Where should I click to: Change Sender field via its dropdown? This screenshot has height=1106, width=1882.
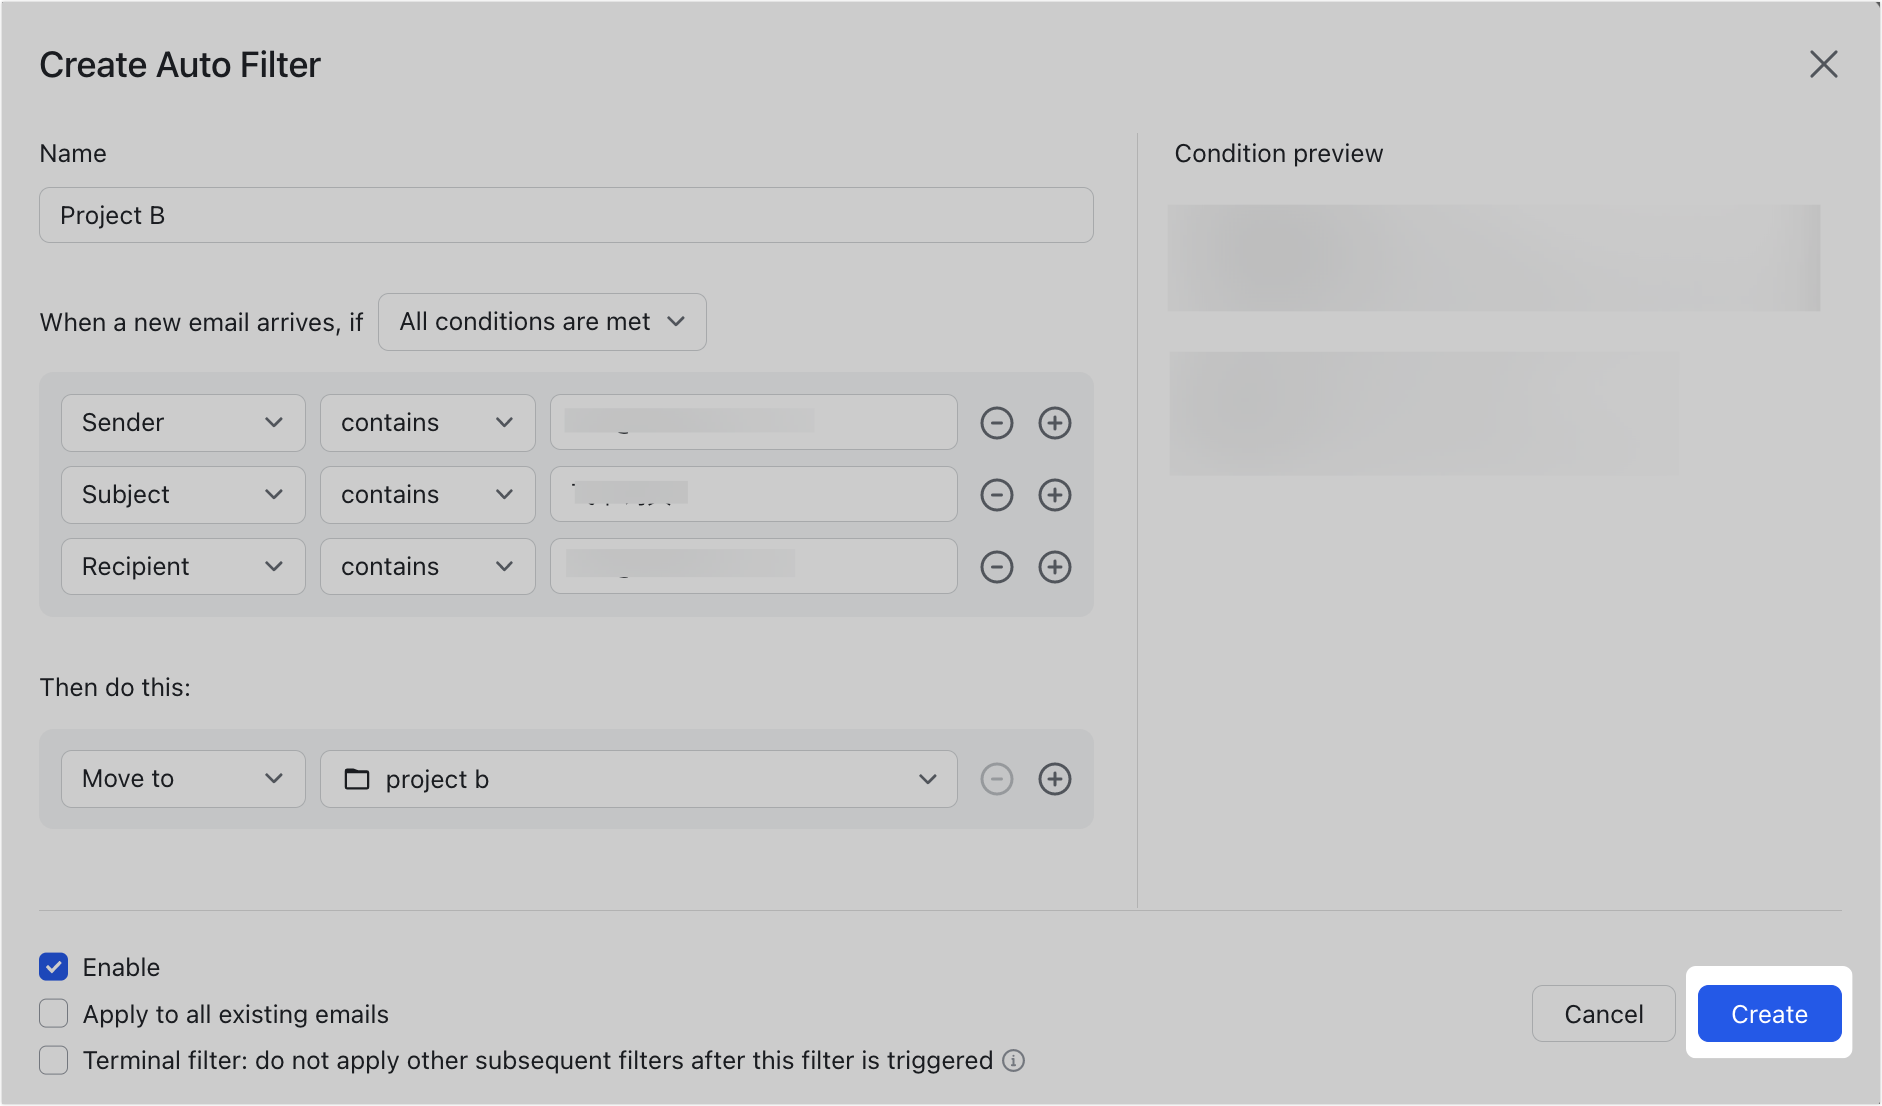pos(182,422)
